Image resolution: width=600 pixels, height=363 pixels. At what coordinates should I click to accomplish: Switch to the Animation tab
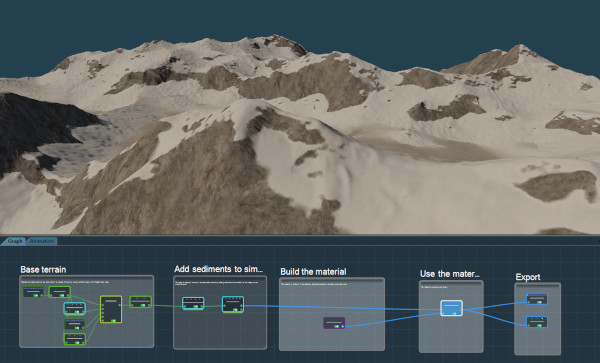pyautogui.click(x=42, y=241)
